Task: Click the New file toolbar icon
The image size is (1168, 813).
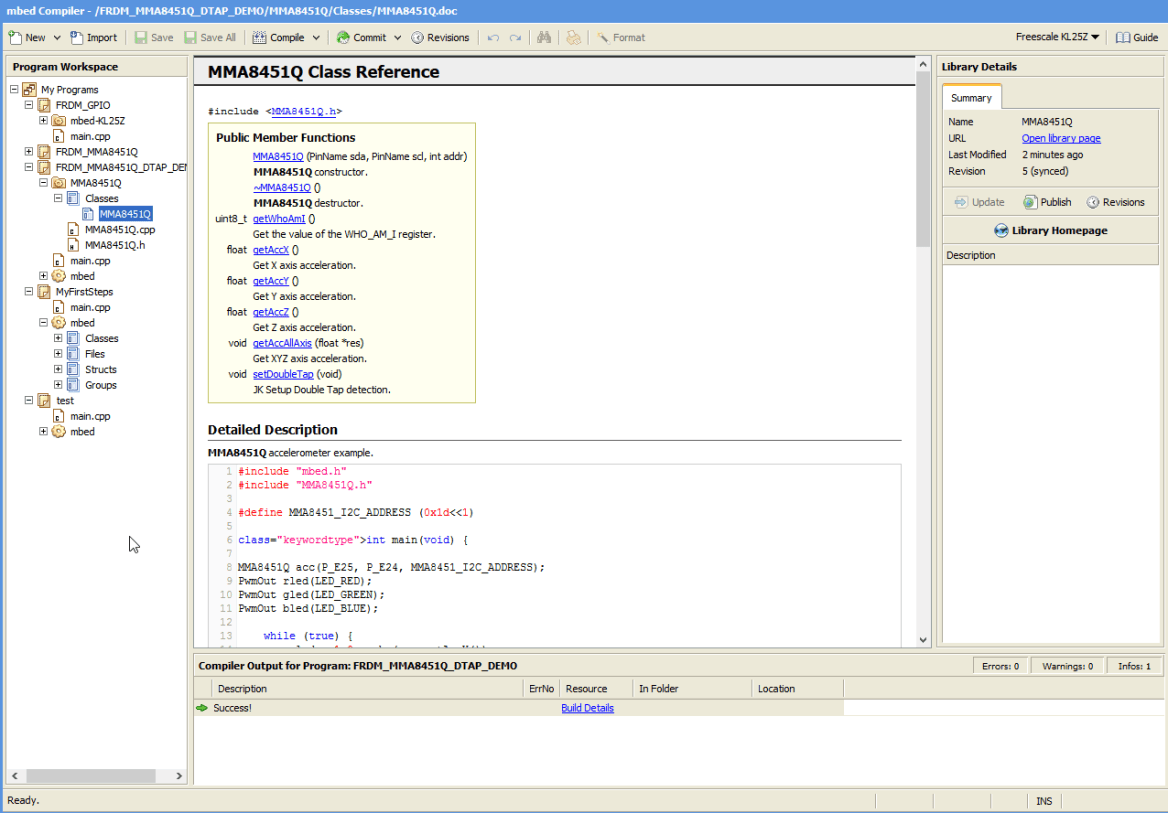Action: pos(15,37)
